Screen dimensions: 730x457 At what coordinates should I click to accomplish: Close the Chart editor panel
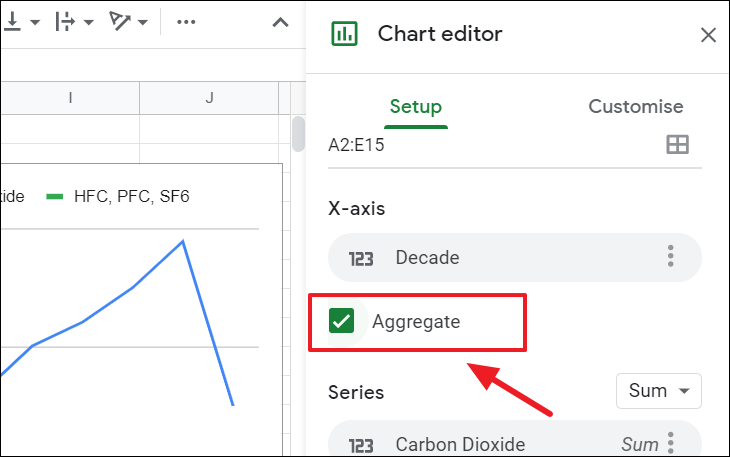(708, 35)
